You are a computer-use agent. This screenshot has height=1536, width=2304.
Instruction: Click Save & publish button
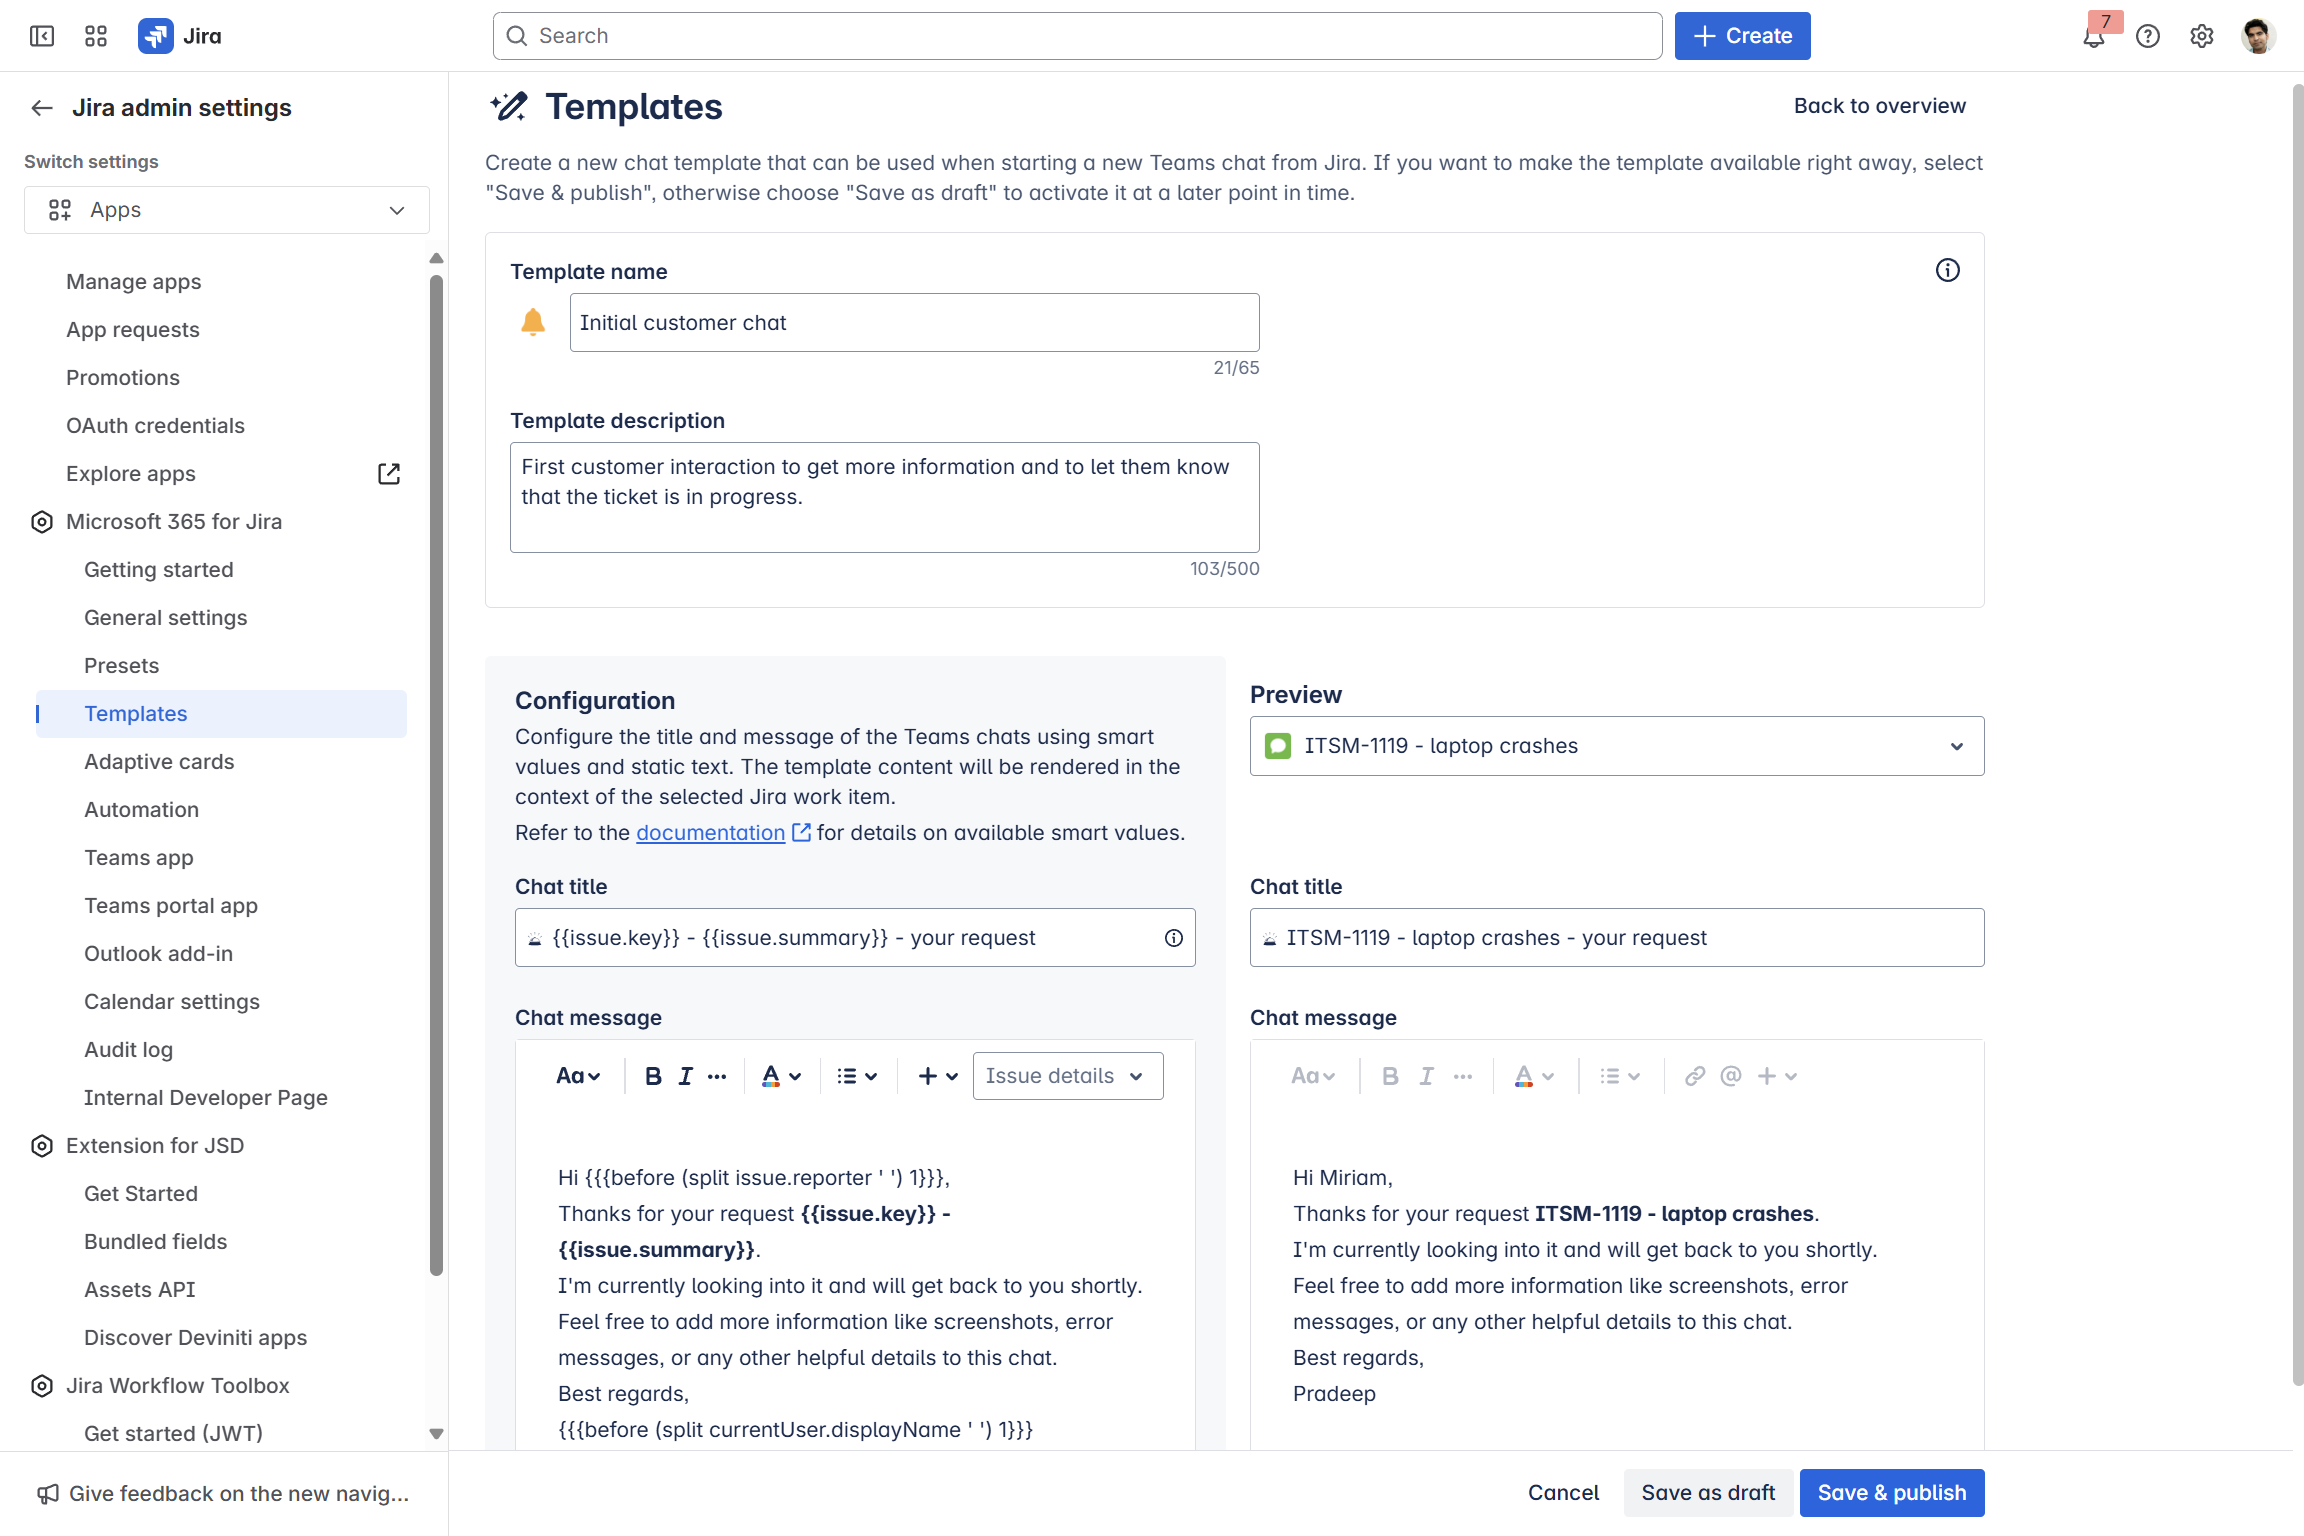(1891, 1493)
